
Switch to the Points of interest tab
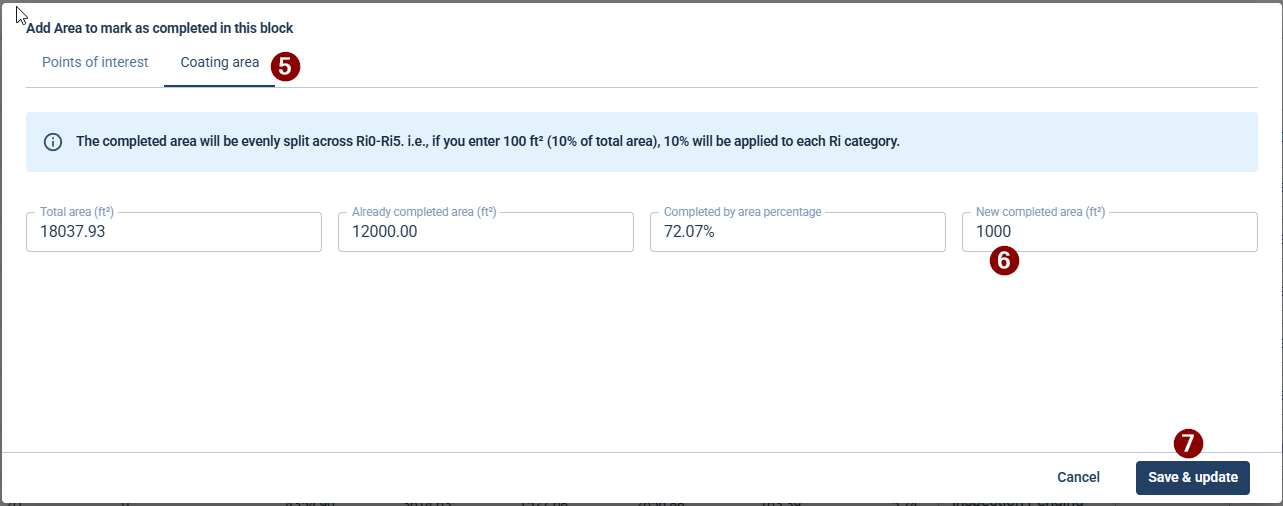(x=95, y=63)
